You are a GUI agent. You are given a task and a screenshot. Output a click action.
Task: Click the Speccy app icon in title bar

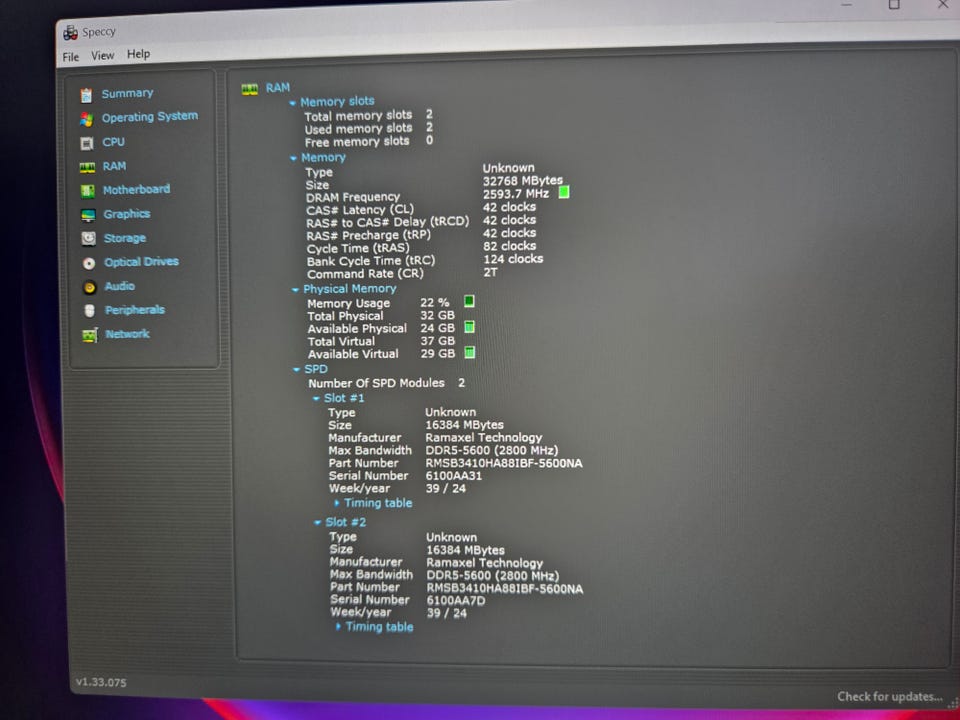click(71, 33)
